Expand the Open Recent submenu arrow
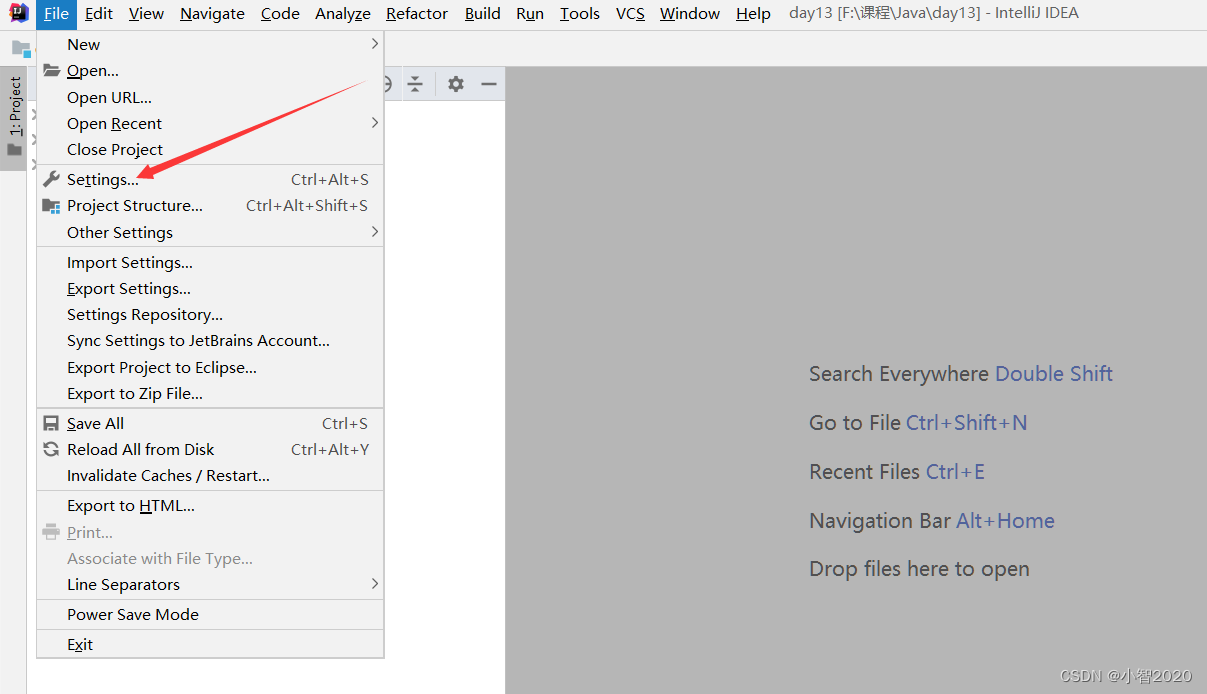Screen dimensions: 1207x694 click(375, 123)
